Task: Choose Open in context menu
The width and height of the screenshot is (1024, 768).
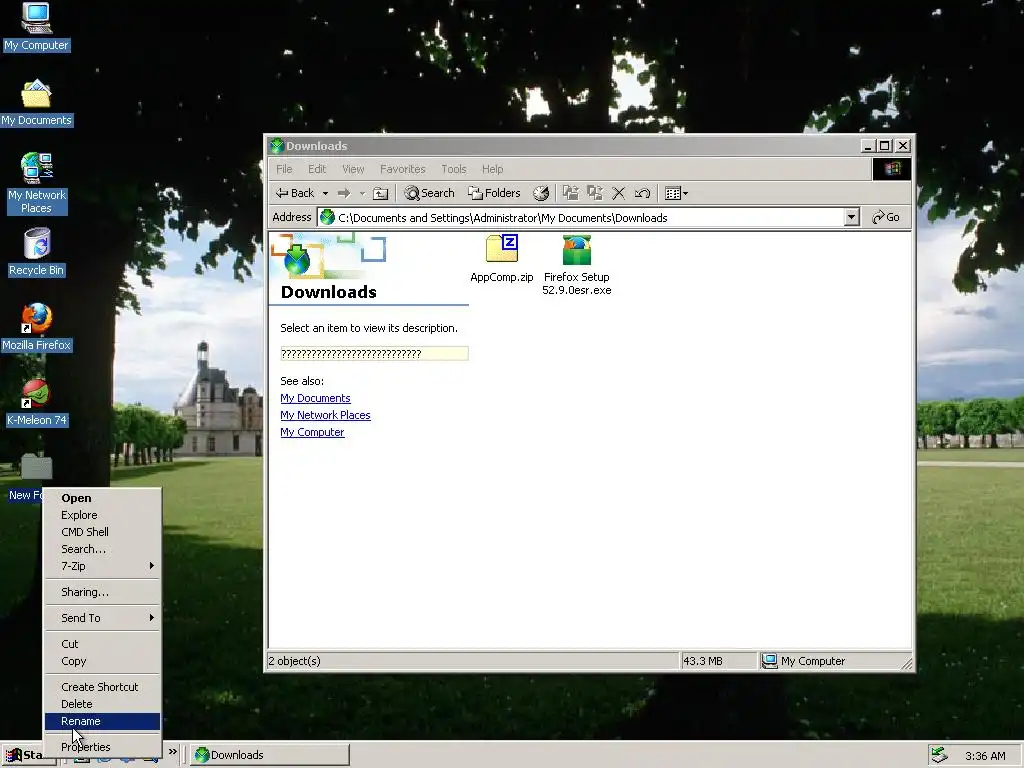Action: click(x=103, y=498)
